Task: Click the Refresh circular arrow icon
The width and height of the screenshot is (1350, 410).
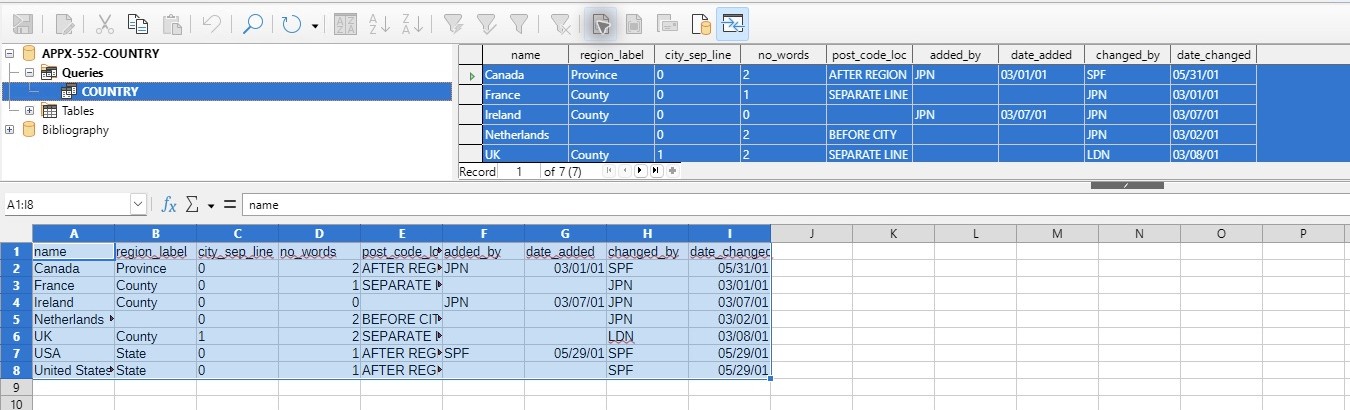Action: pyautogui.click(x=292, y=22)
